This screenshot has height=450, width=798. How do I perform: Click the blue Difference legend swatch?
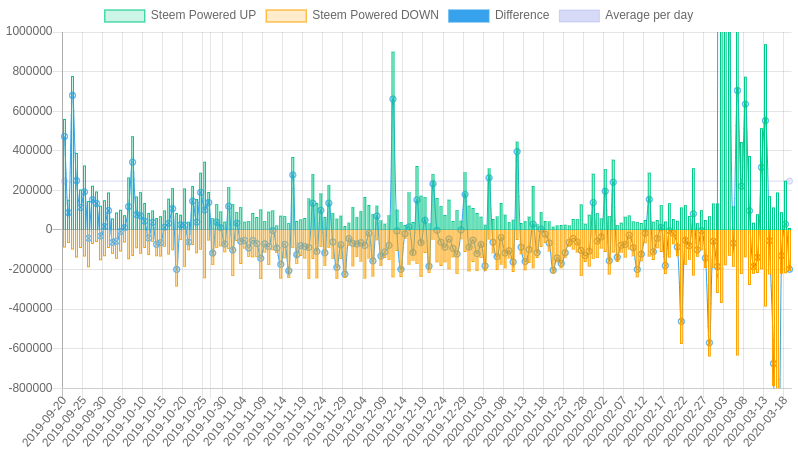[x=469, y=16]
